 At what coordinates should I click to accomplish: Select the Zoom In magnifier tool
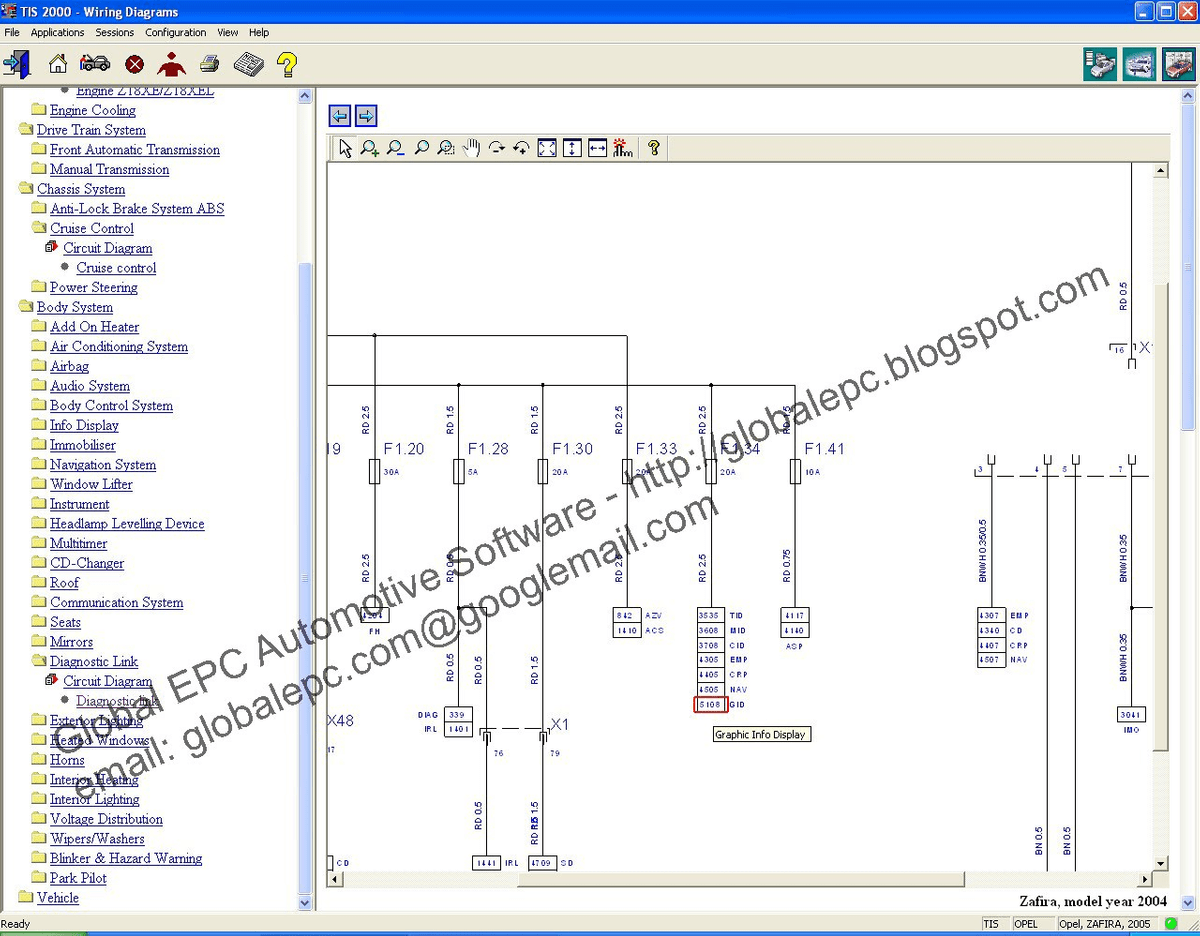coord(370,148)
